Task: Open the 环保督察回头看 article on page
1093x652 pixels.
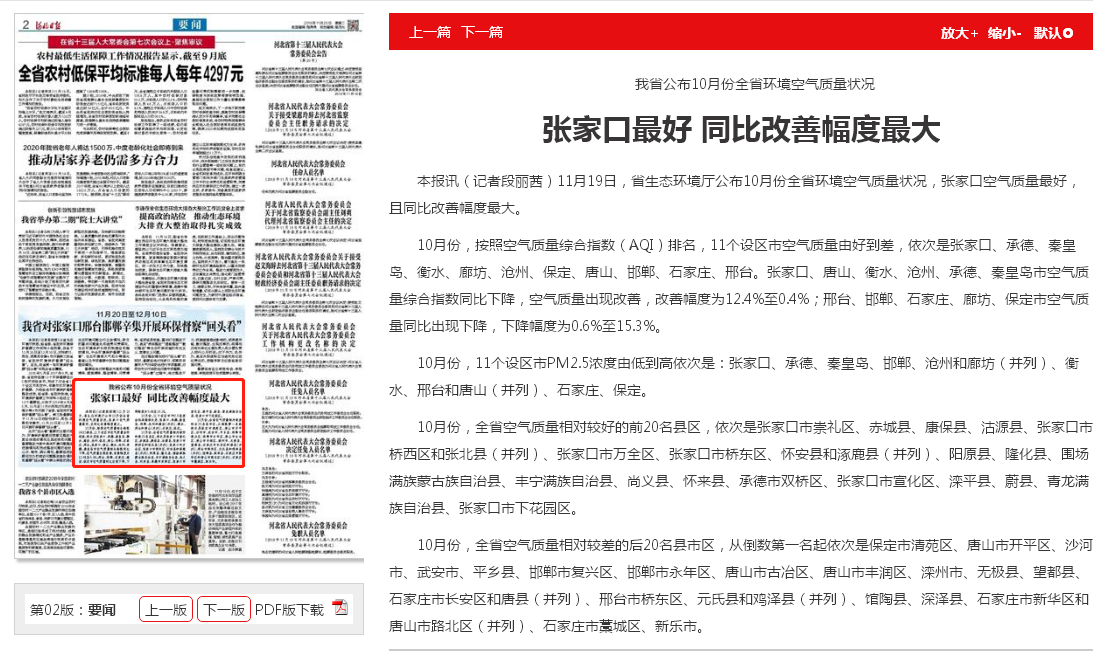Action: [x=132, y=326]
